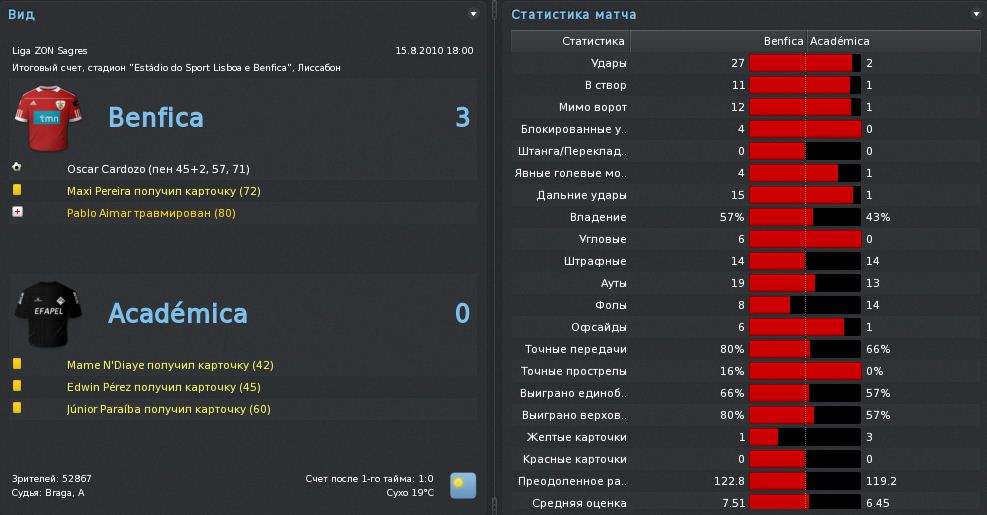Click the Владение possession bar
The width and height of the screenshot is (987, 515).
coord(805,217)
